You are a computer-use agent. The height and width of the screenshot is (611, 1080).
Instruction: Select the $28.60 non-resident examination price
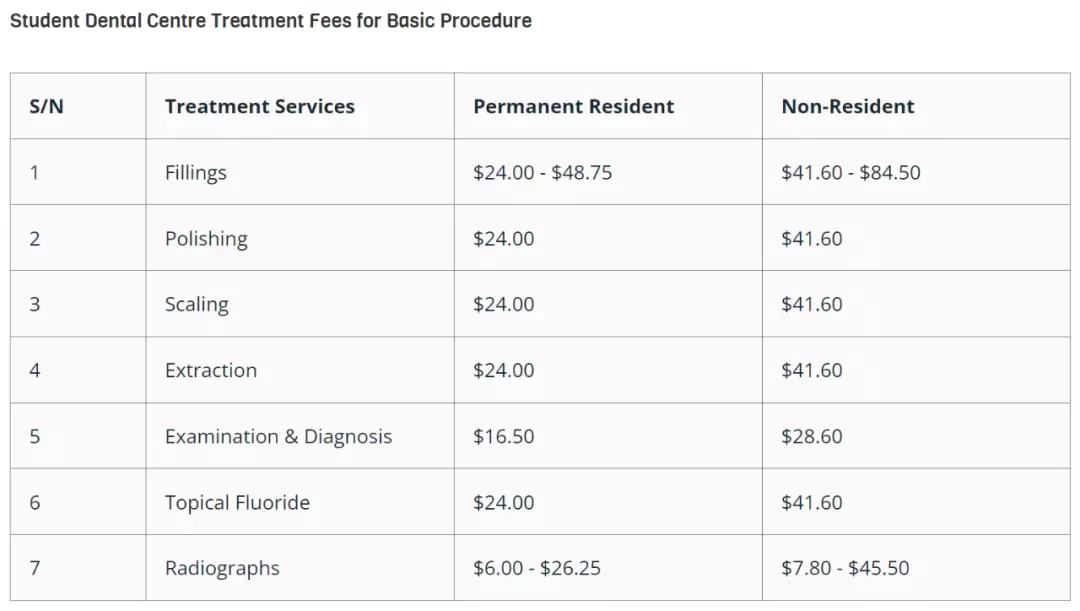811,436
